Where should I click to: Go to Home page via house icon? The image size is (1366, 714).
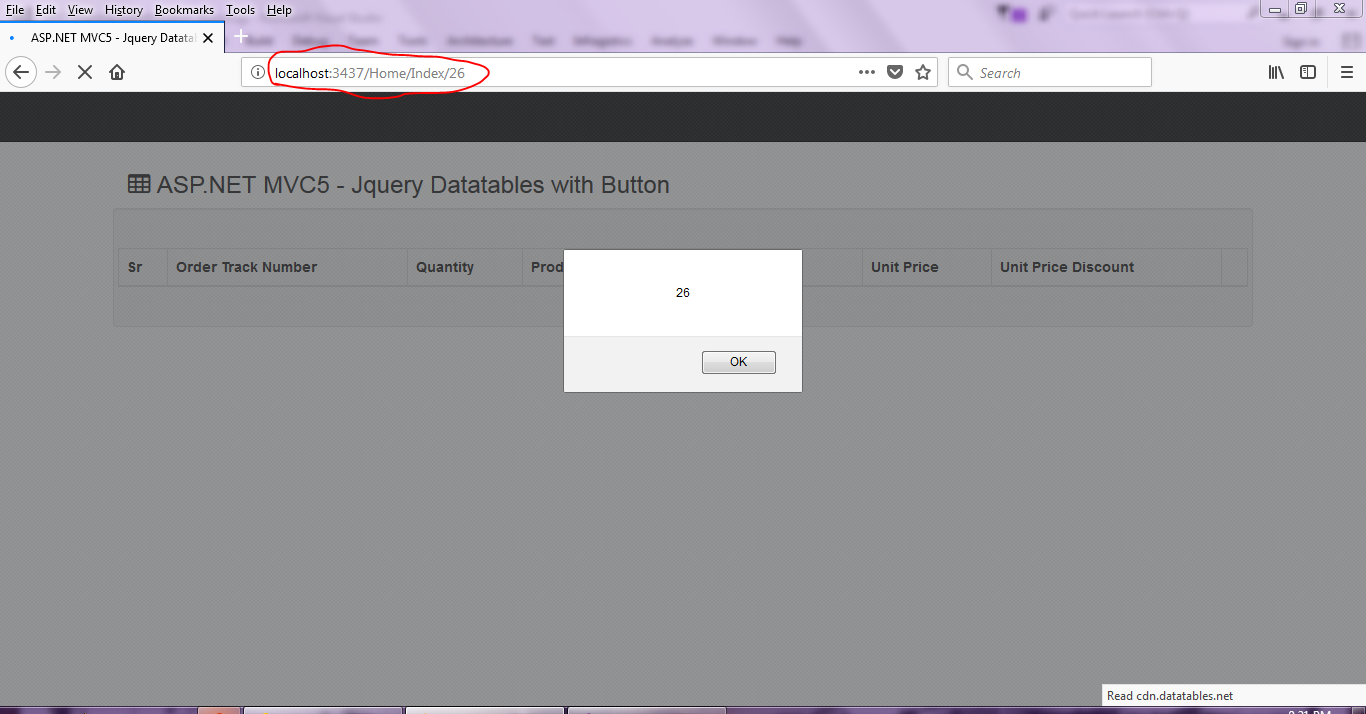[x=117, y=72]
